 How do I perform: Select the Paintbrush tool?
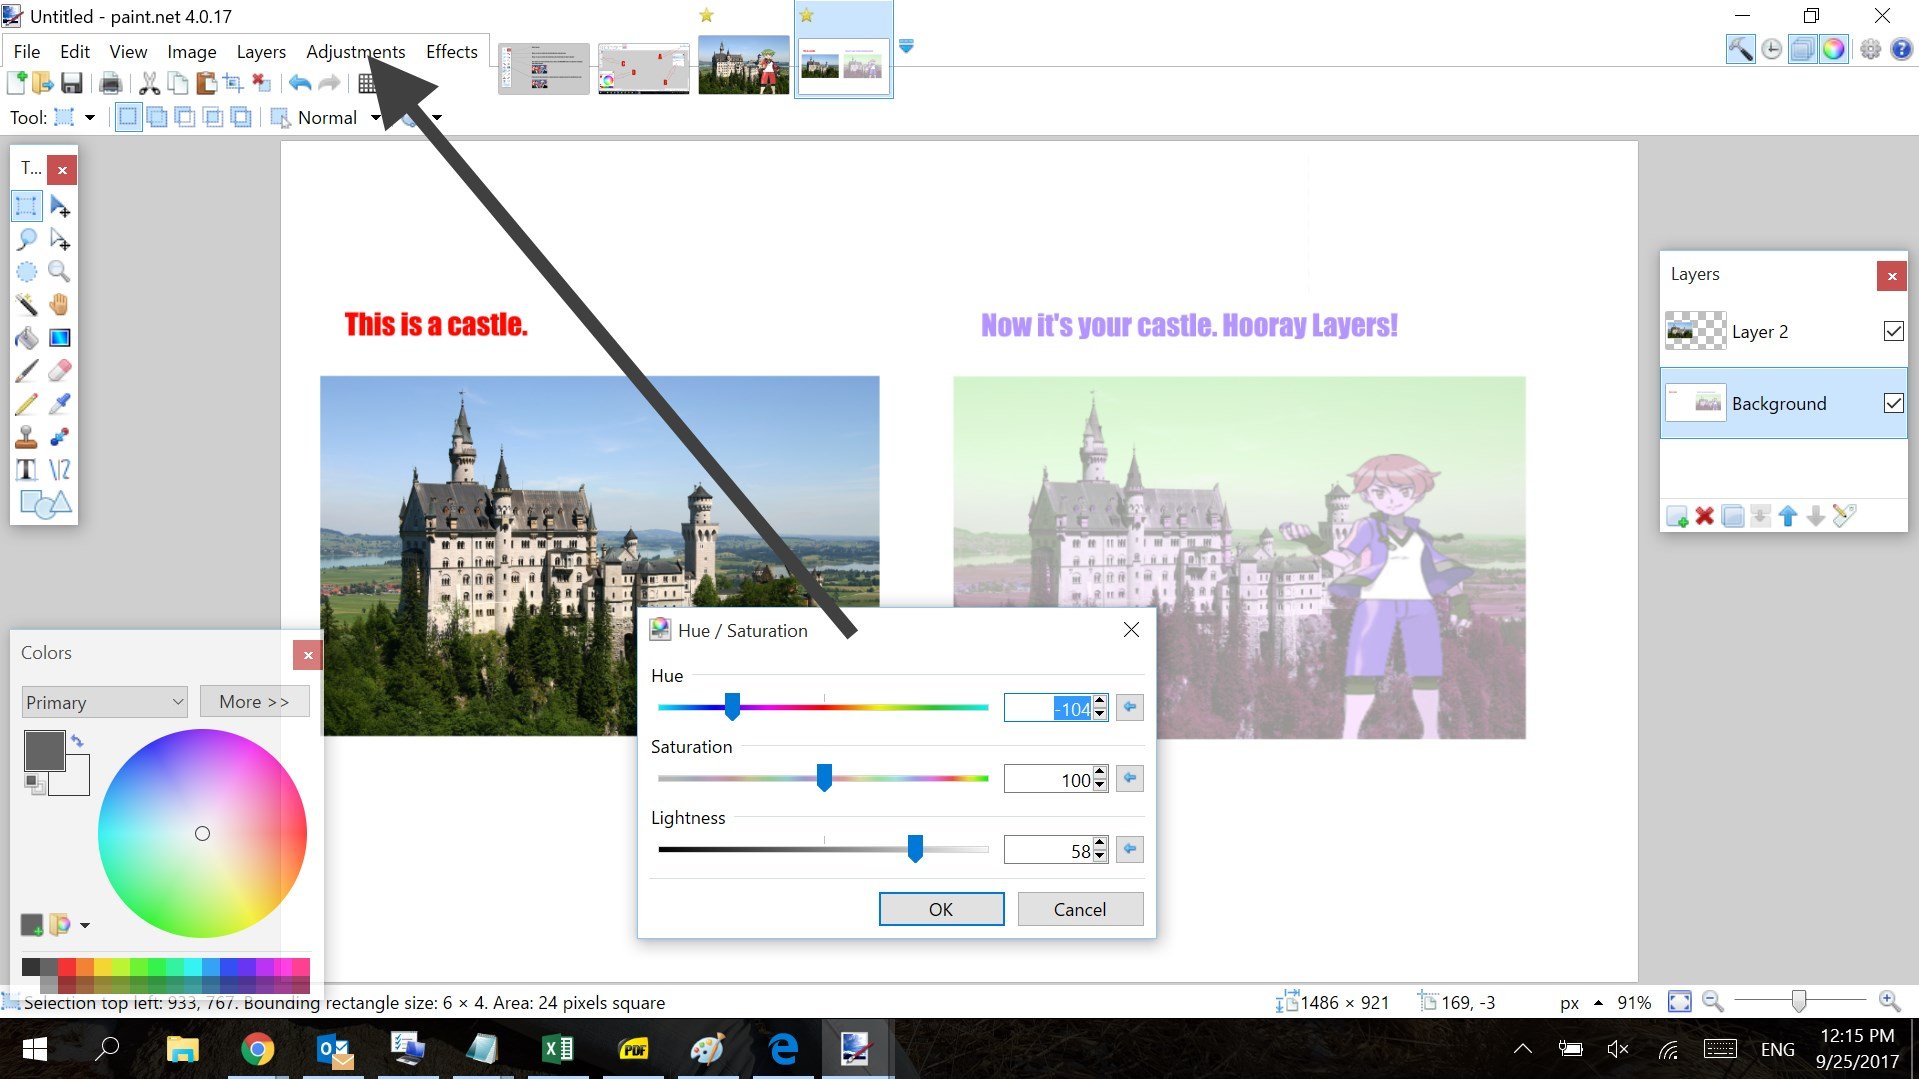[x=27, y=371]
